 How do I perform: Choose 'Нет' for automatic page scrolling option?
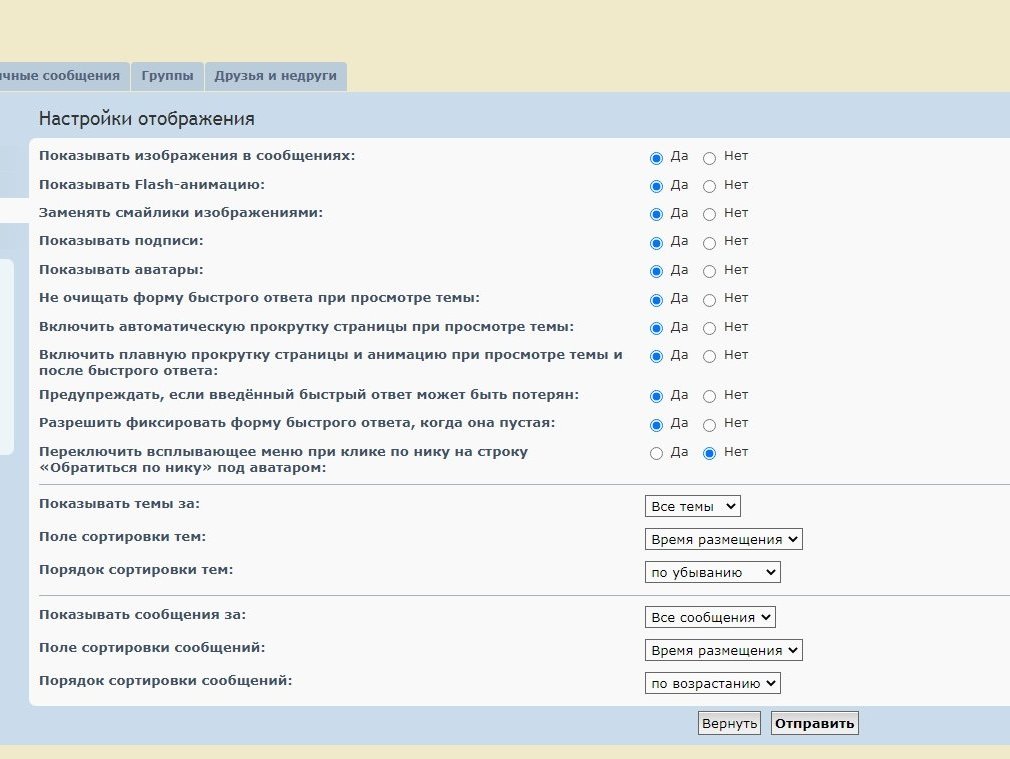tap(710, 328)
